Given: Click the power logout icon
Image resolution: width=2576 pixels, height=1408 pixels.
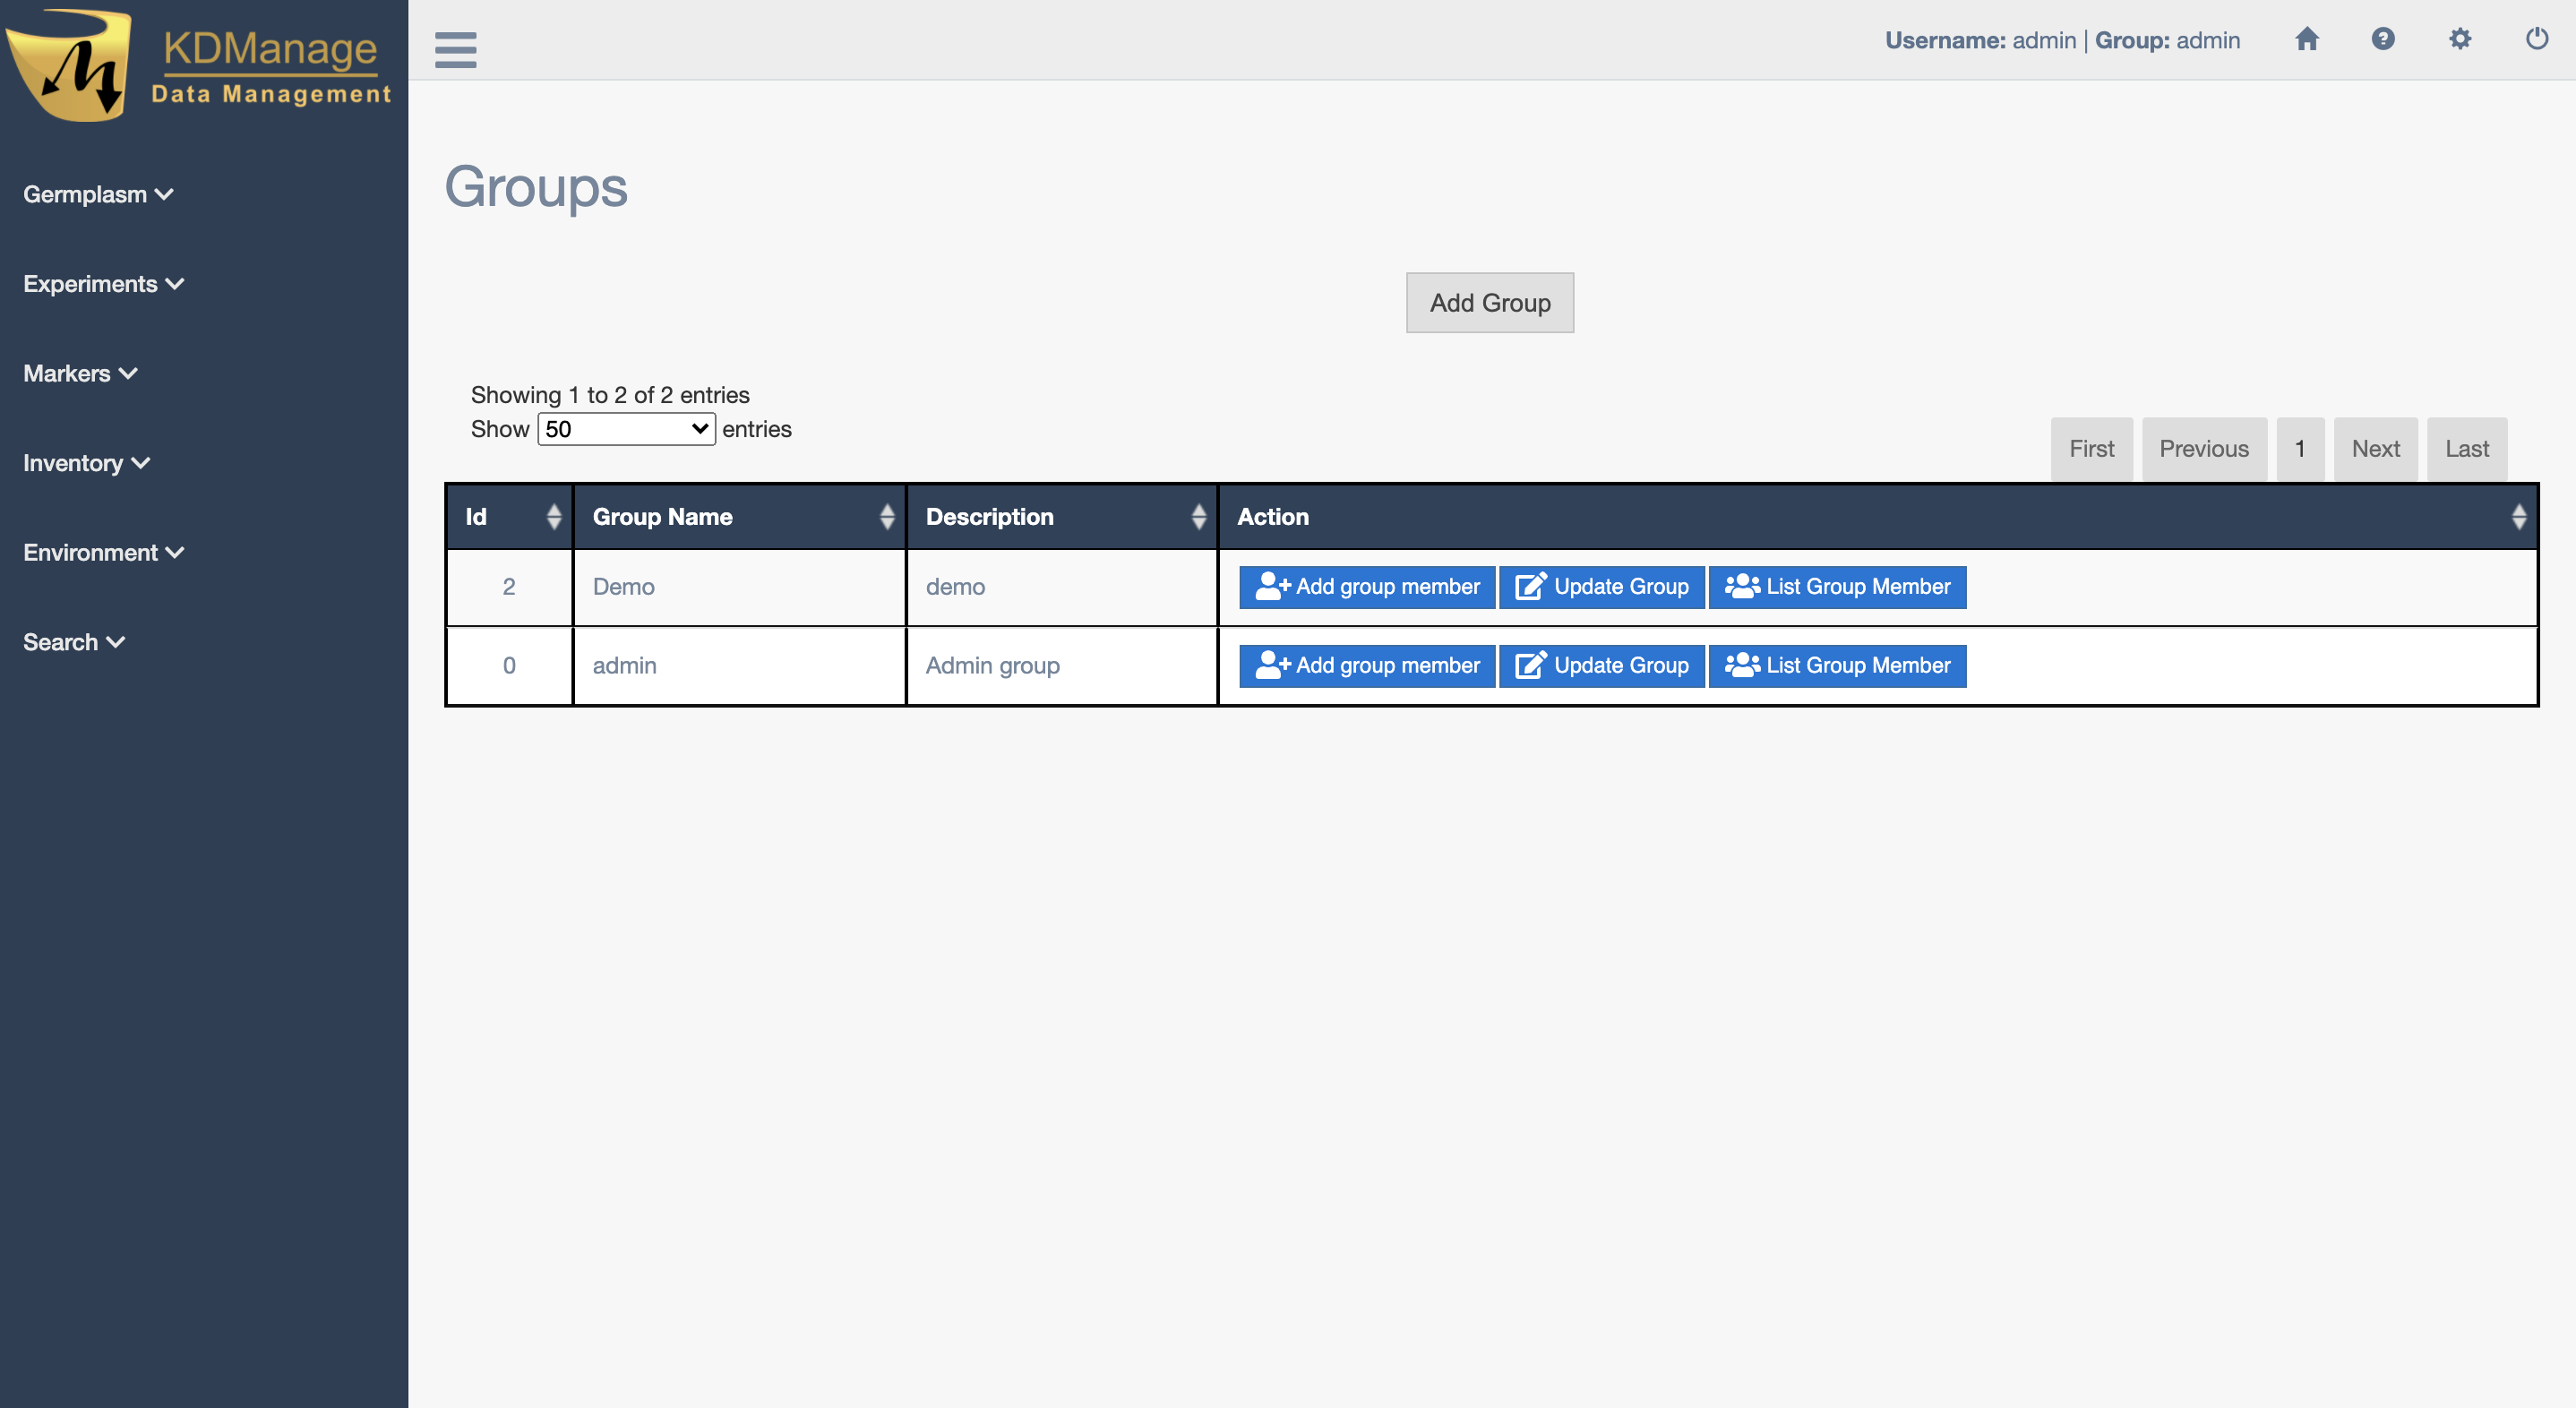Looking at the screenshot, I should [2537, 40].
